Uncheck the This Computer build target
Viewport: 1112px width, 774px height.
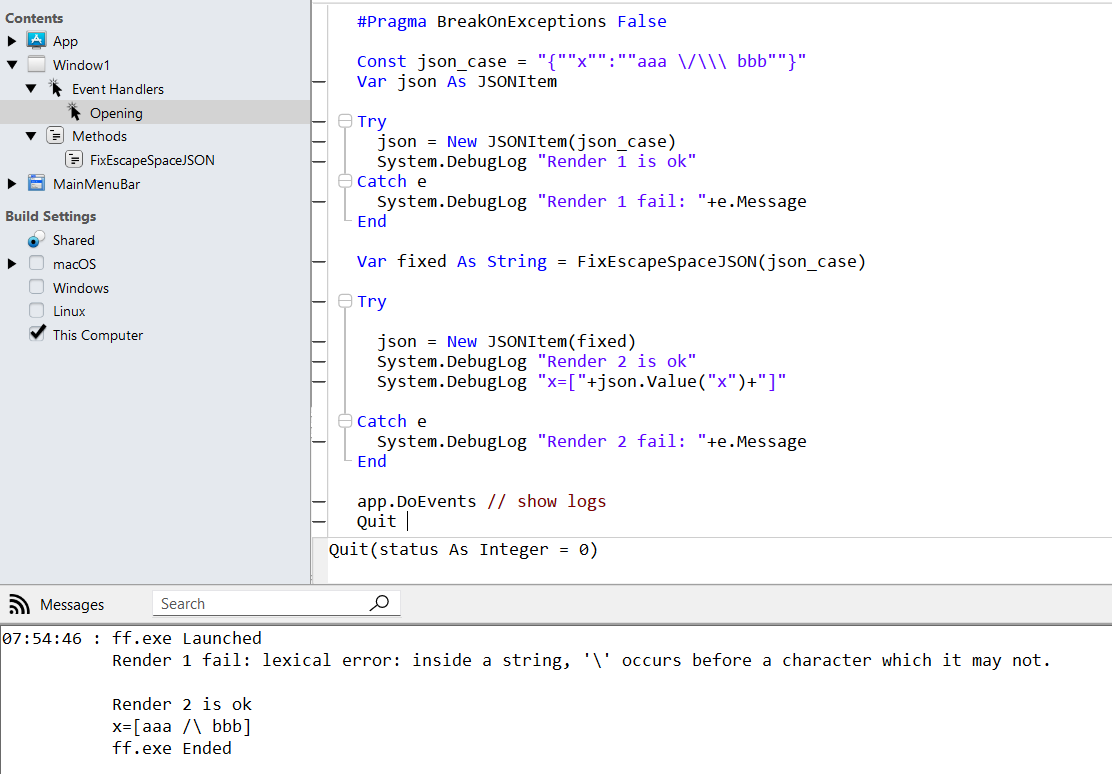pyautogui.click(x=37, y=333)
